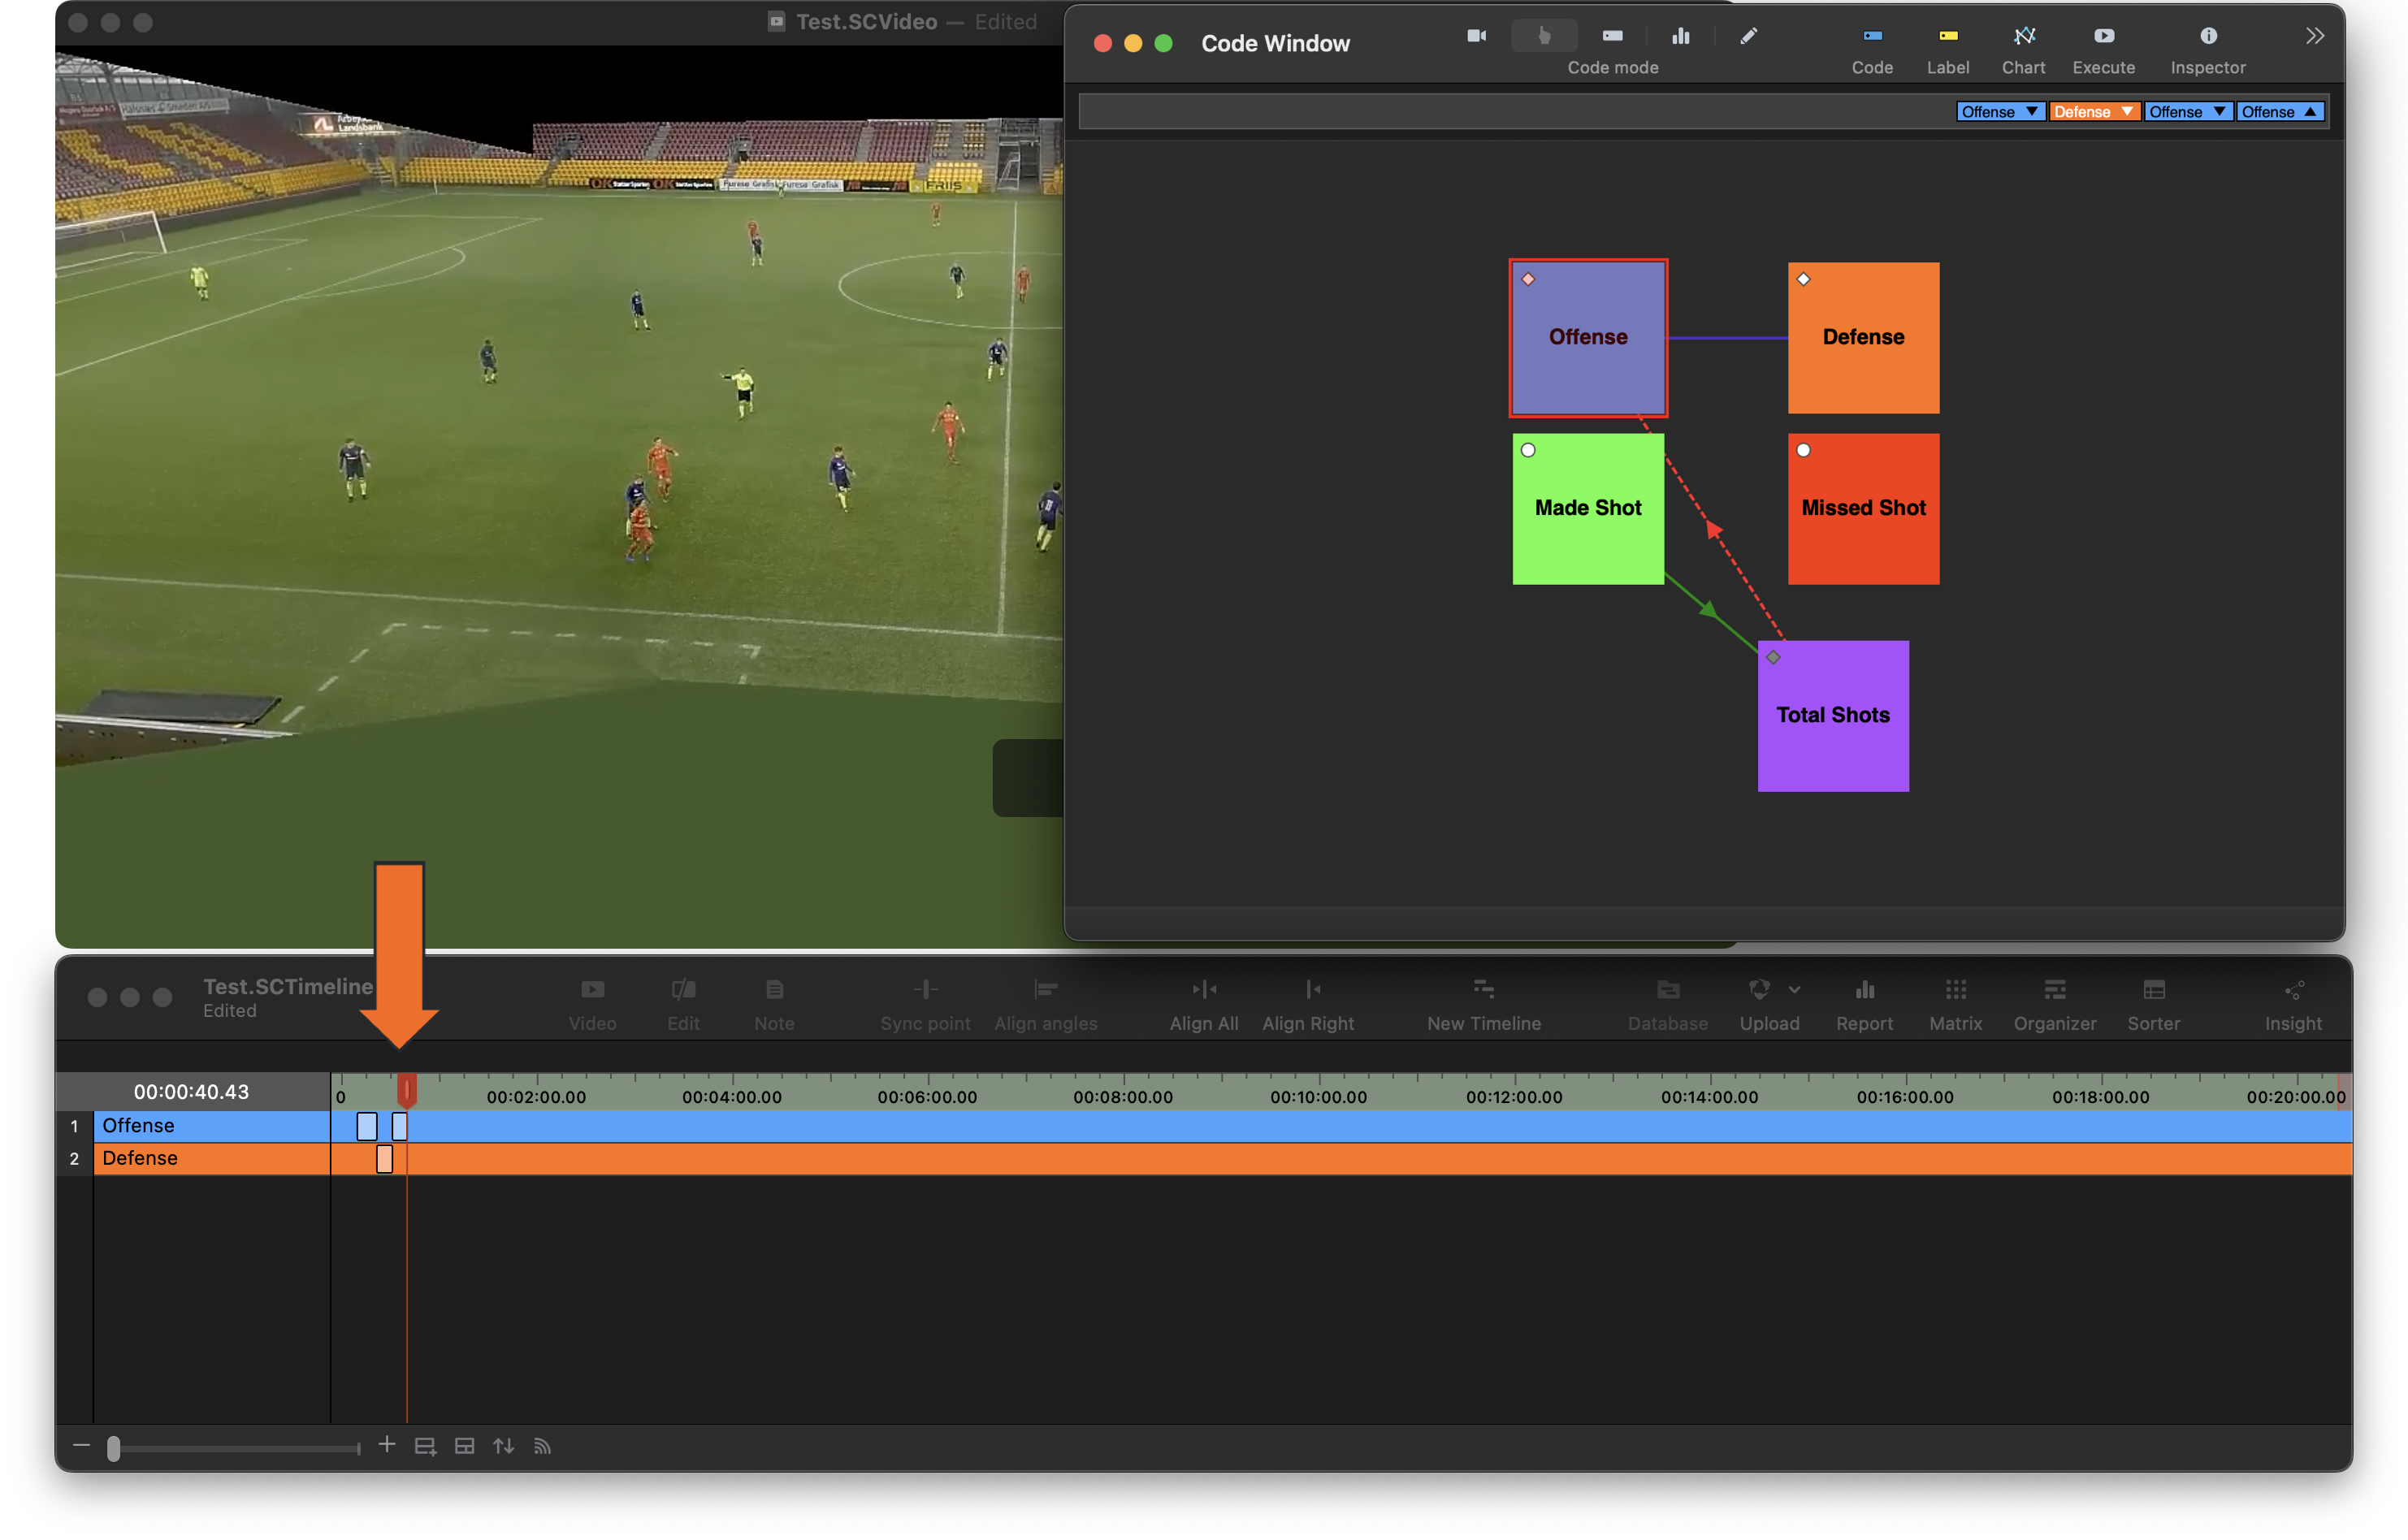Click the pencil edit mode icon
Viewport: 2408px width, 1540px height.
(x=1748, y=36)
